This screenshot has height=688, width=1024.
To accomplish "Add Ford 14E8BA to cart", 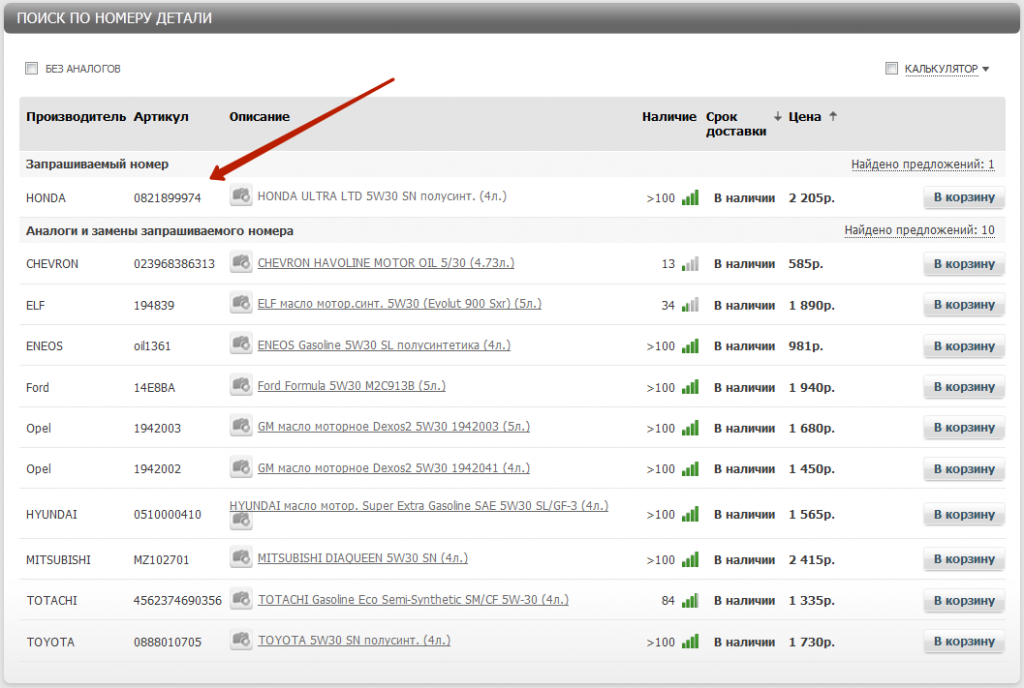I will (964, 387).
